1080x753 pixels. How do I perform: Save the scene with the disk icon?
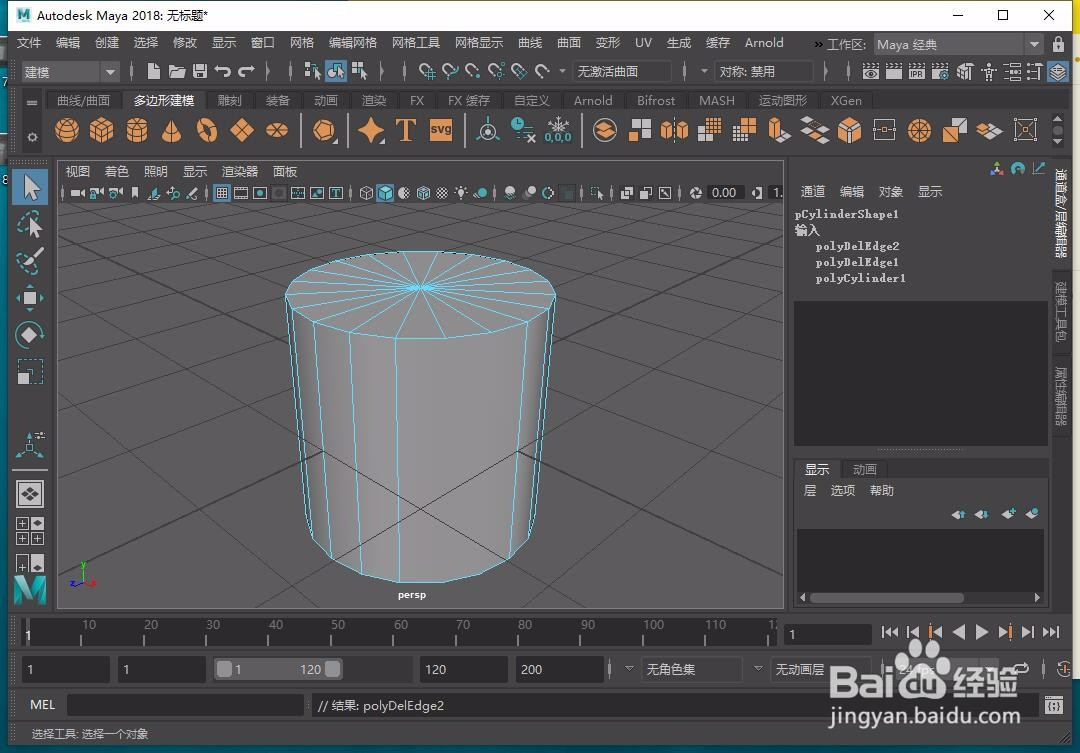[200, 71]
